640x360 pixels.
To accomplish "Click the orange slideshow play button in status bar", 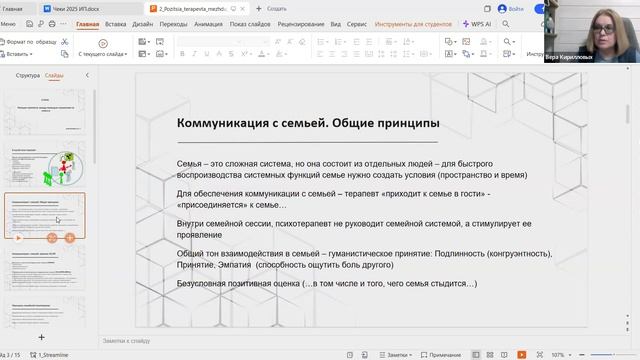I will click(522, 355).
